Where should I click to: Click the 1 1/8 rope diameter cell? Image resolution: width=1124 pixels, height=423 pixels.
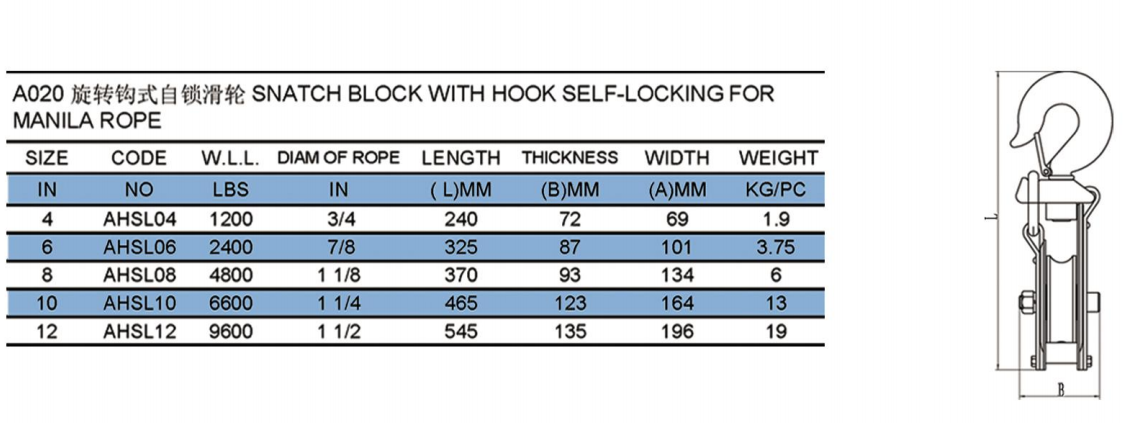[338, 275]
